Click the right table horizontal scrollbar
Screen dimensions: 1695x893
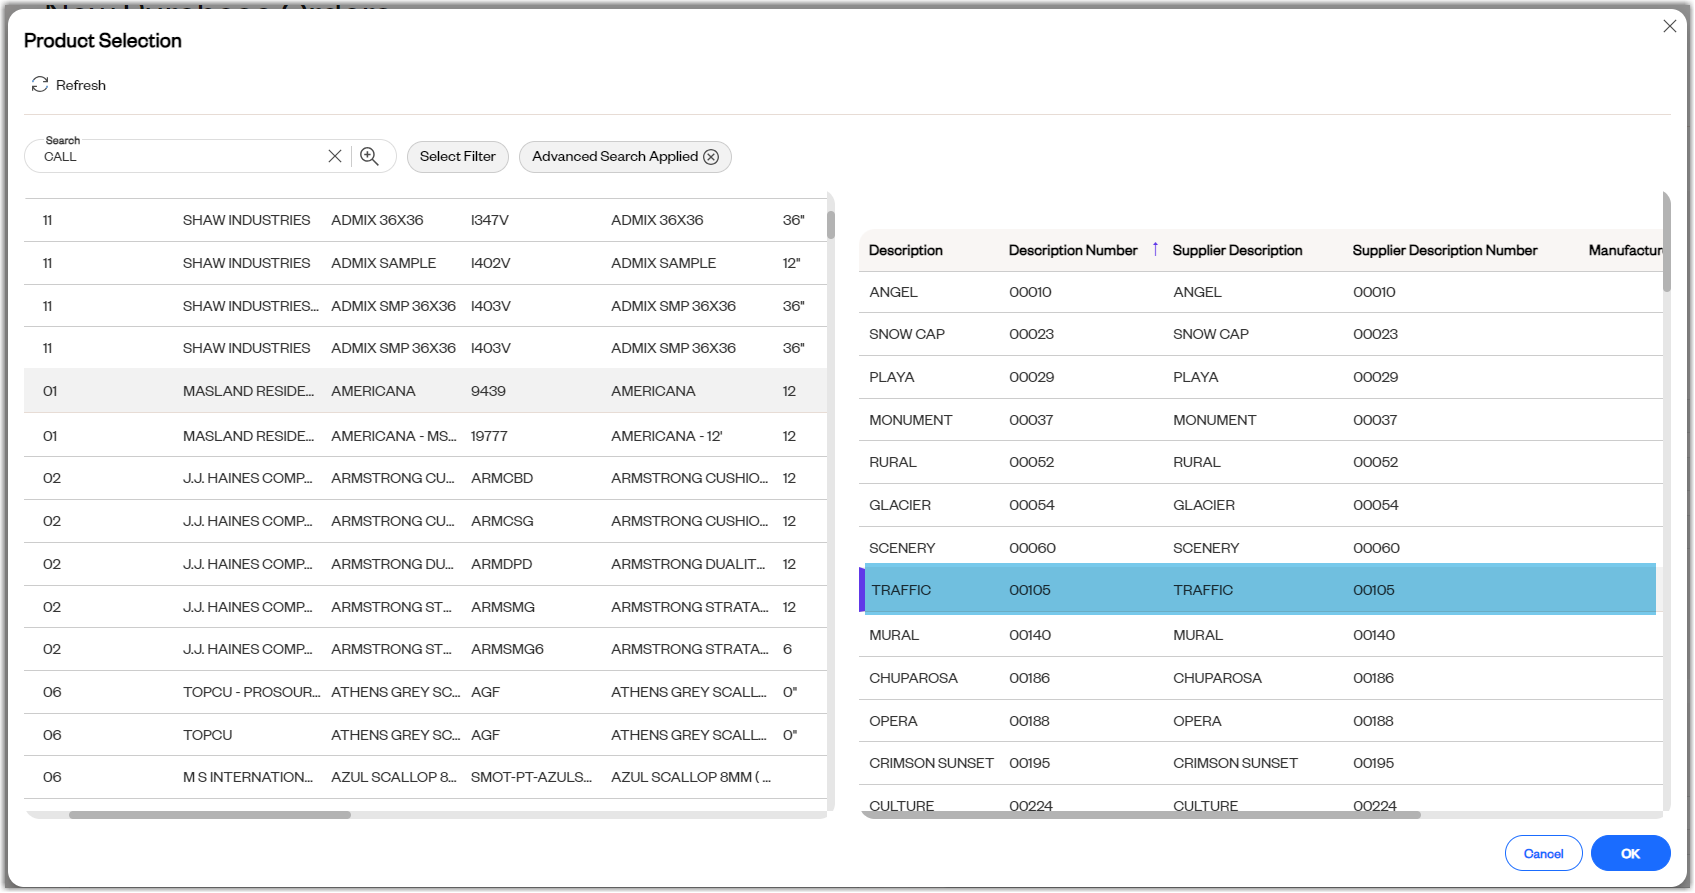1140,815
